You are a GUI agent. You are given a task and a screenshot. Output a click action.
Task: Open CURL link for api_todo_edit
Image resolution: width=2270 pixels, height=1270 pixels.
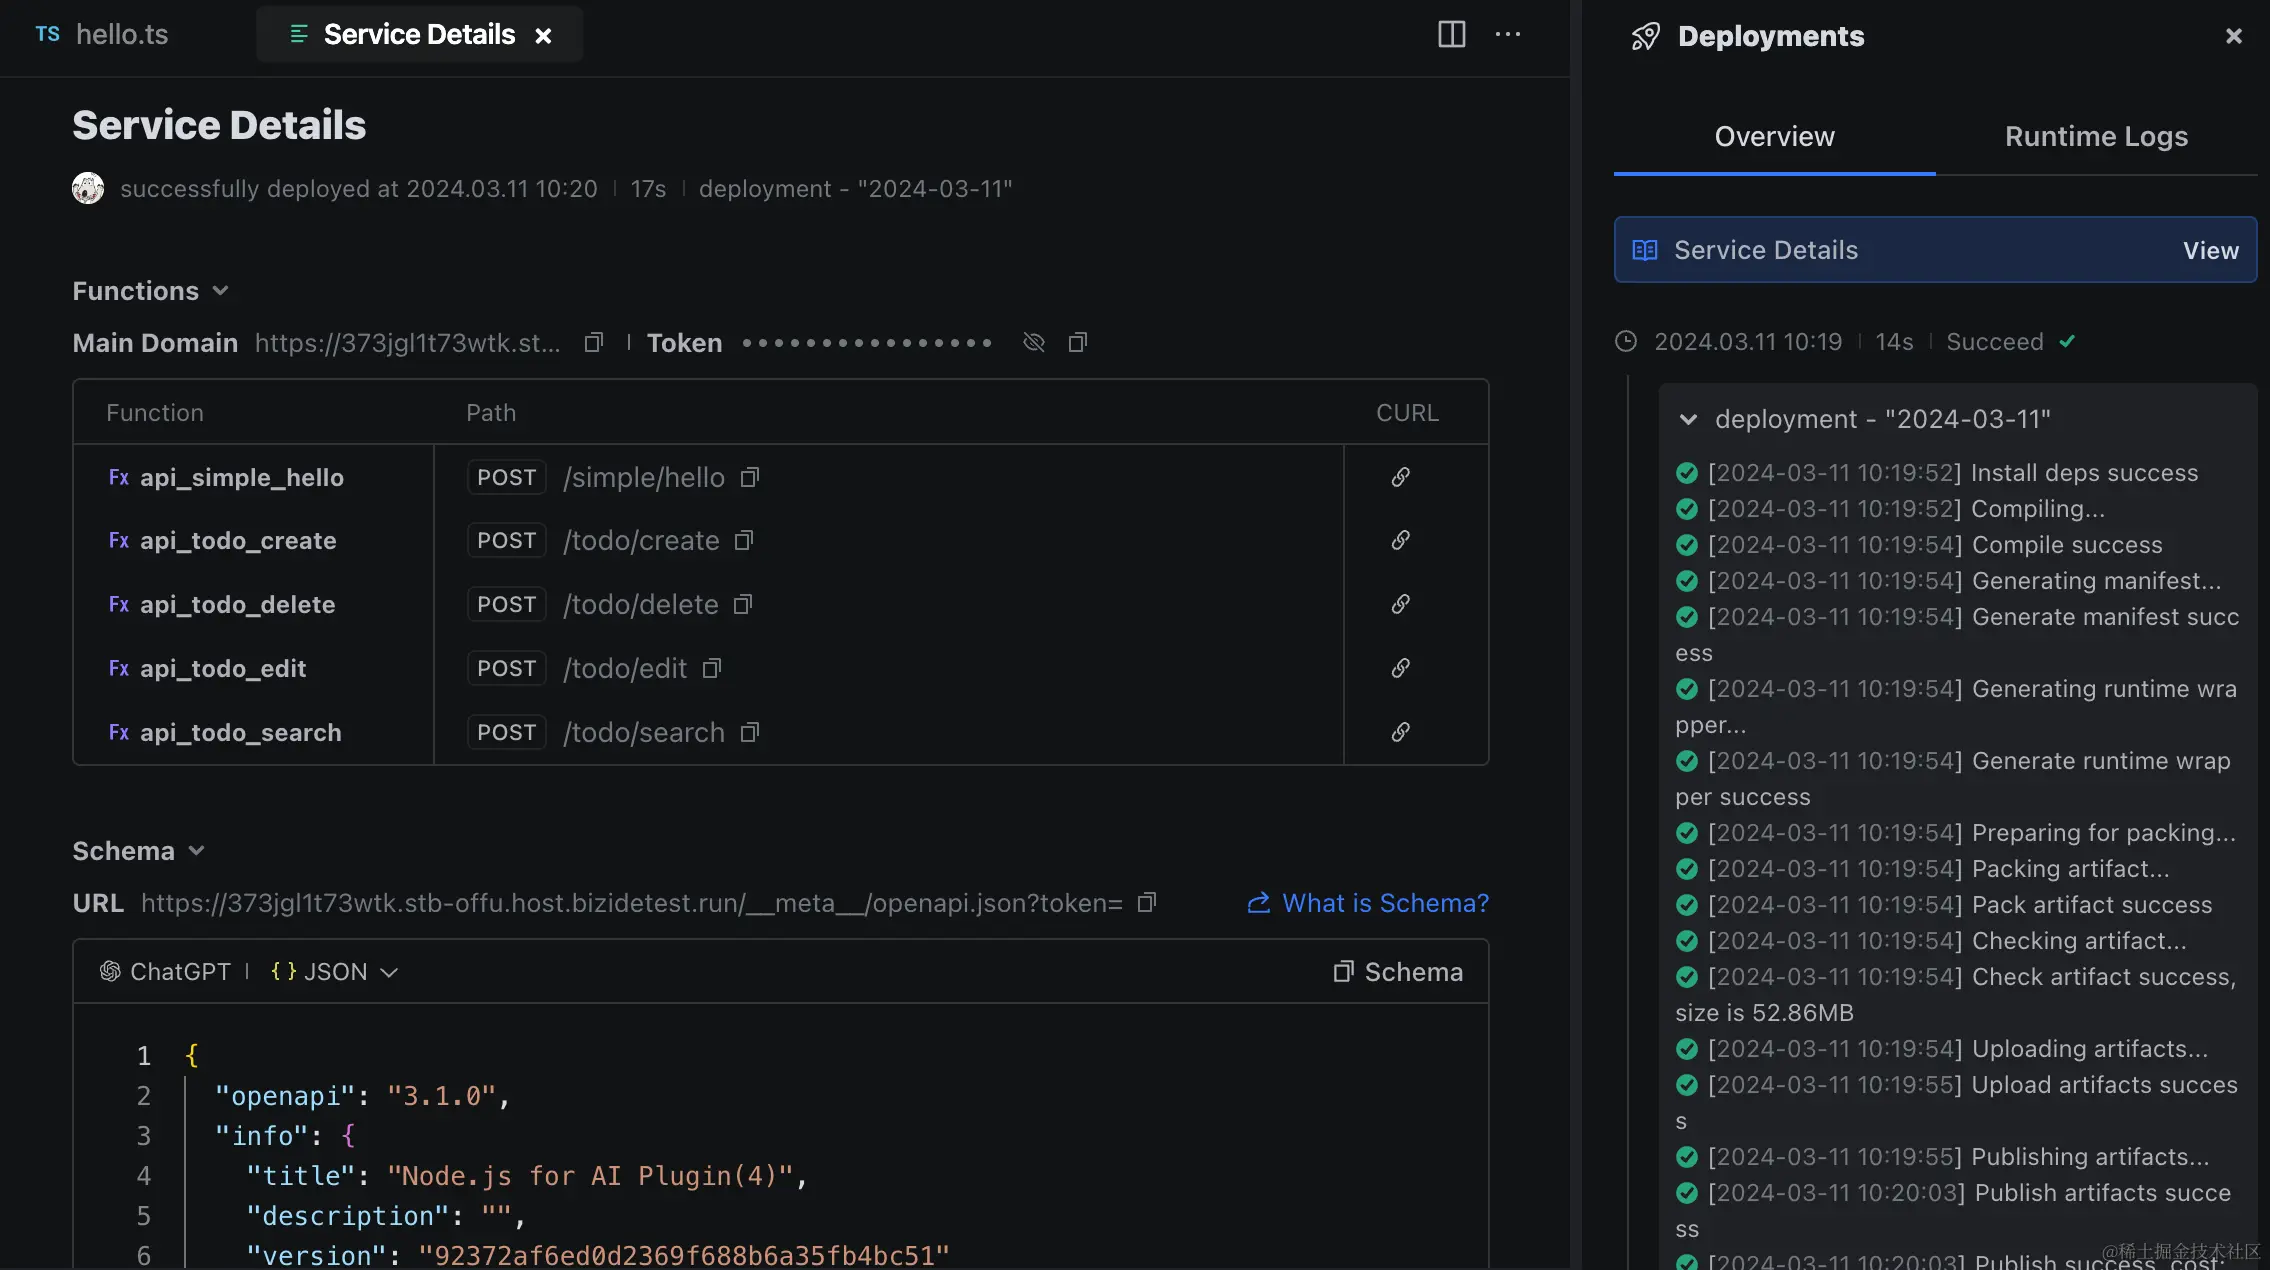[1400, 668]
